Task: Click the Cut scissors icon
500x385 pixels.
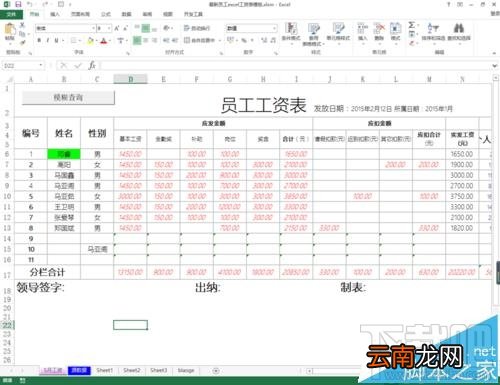Action: [22, 25]
